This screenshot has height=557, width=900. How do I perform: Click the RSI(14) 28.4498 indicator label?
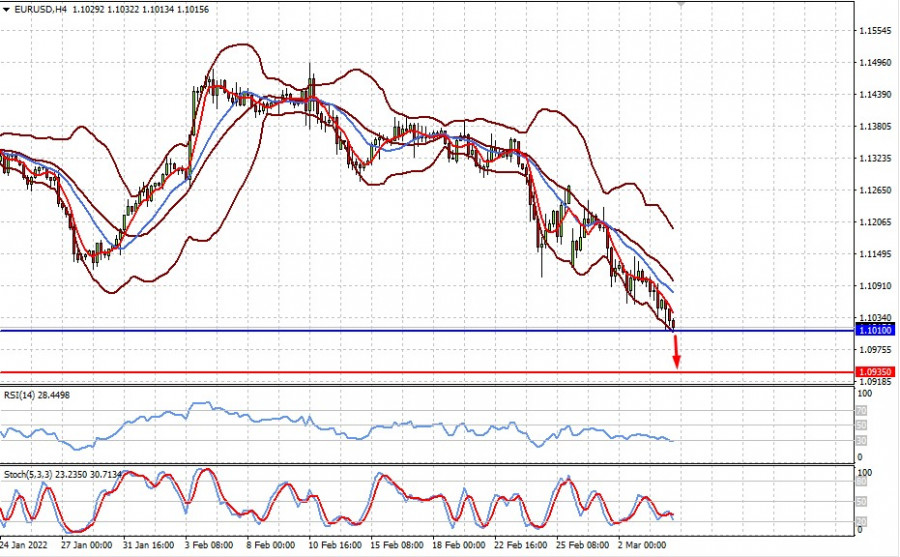[x=37, y=395]
